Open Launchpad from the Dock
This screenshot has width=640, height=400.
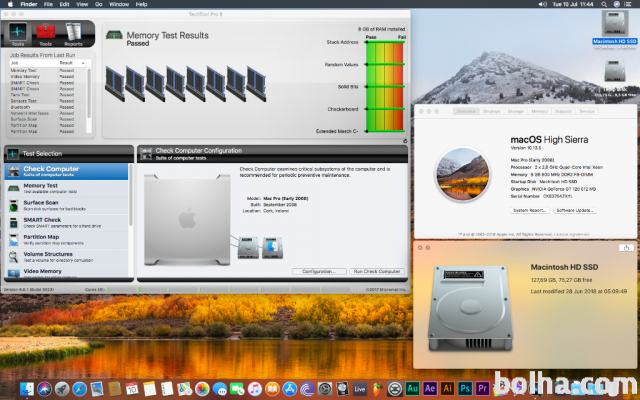point(62,389)
